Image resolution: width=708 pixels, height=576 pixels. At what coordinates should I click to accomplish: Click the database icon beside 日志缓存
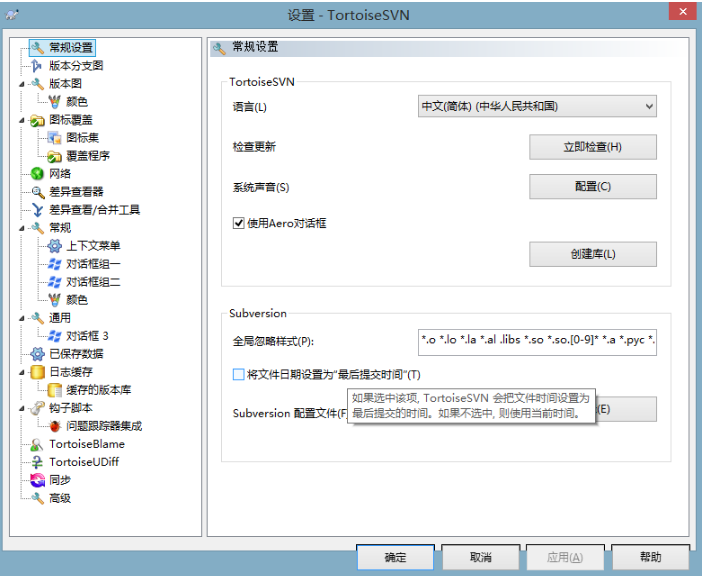(37, 372)
